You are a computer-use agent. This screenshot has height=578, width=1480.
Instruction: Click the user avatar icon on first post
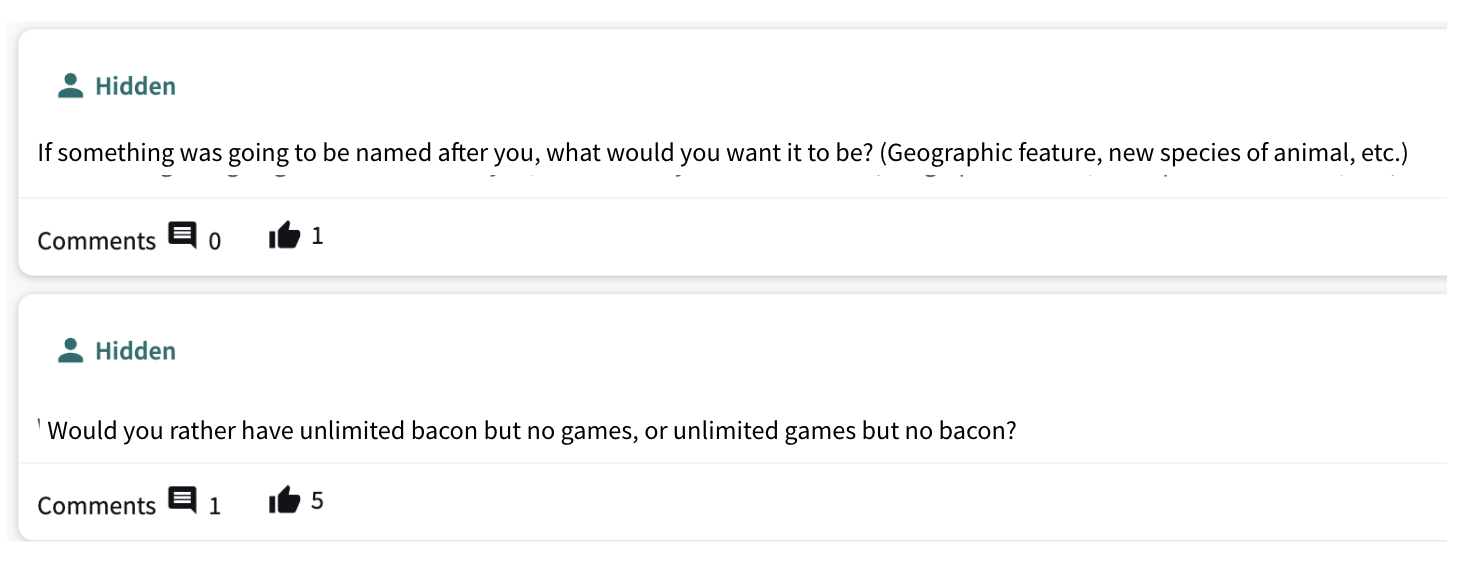tap(70, 86)
